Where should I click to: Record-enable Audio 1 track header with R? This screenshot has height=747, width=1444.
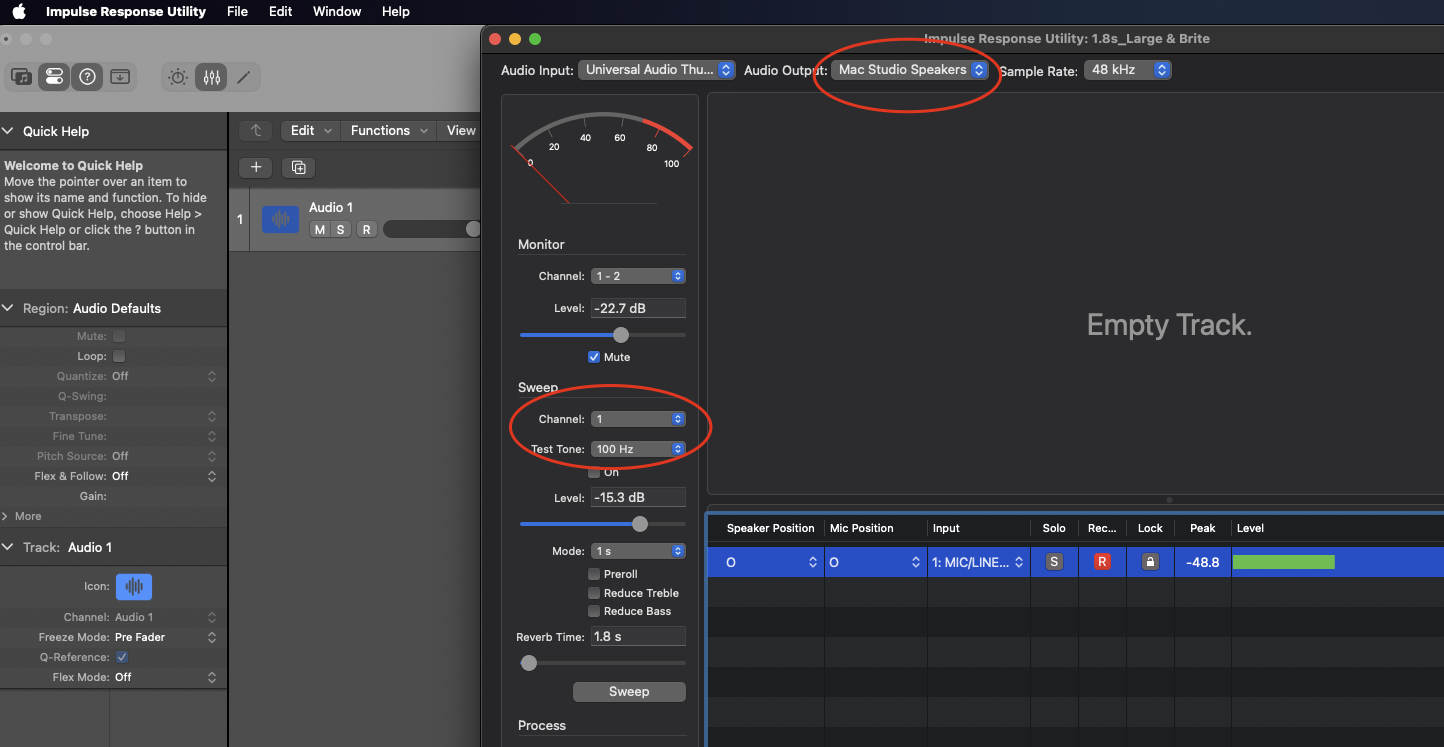tap(367, 230)
